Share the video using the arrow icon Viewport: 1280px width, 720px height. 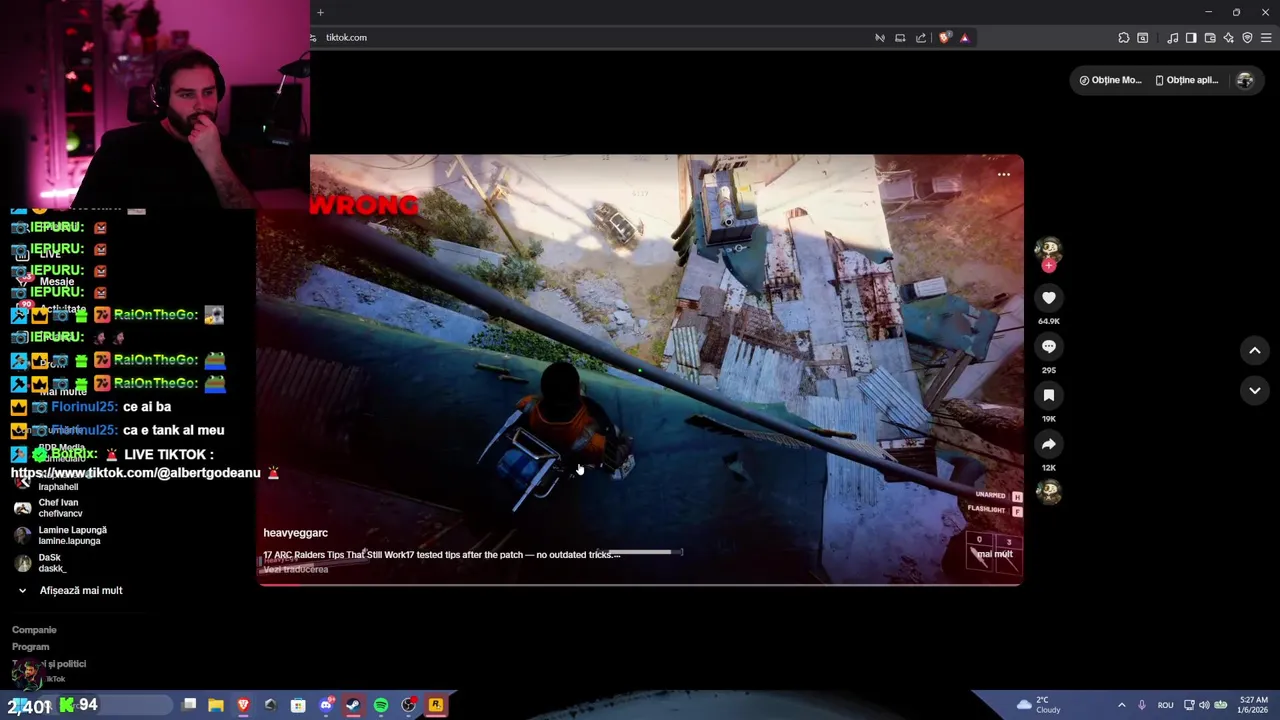pos(1048,444)
